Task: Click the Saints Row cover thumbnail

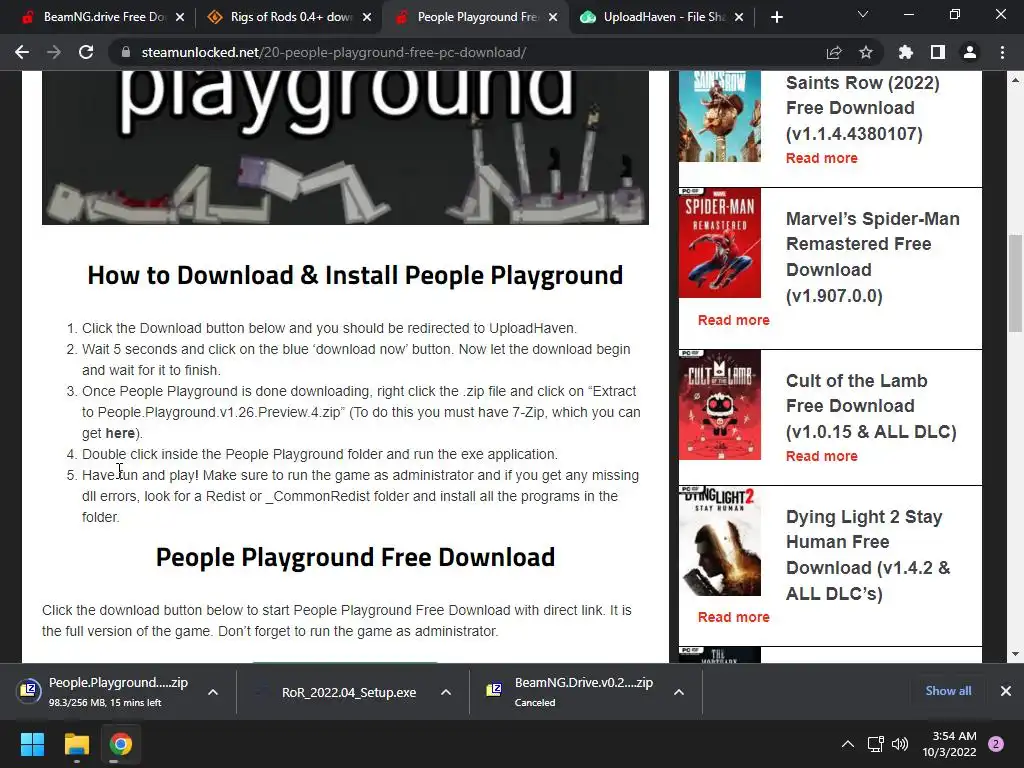Action: click(x=720, y=116)
